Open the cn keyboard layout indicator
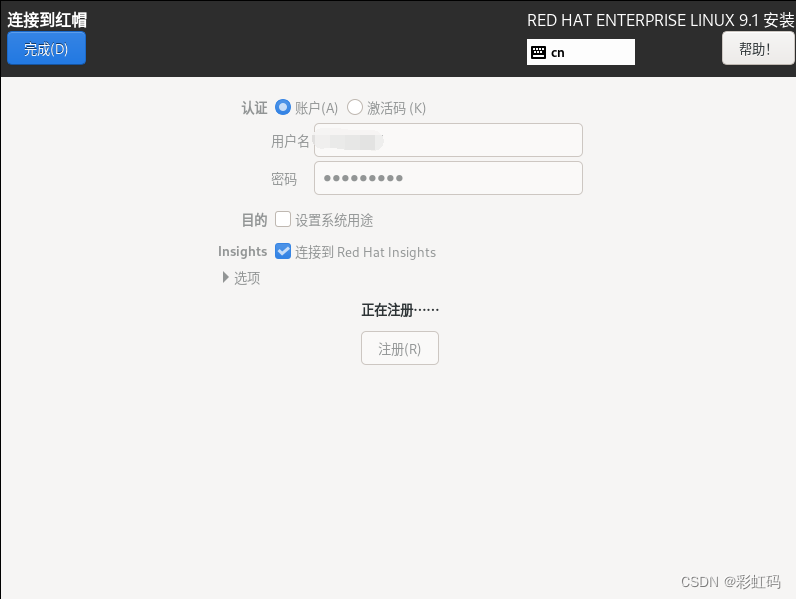This screenshot has width=796, height=599. click(580, 52)
